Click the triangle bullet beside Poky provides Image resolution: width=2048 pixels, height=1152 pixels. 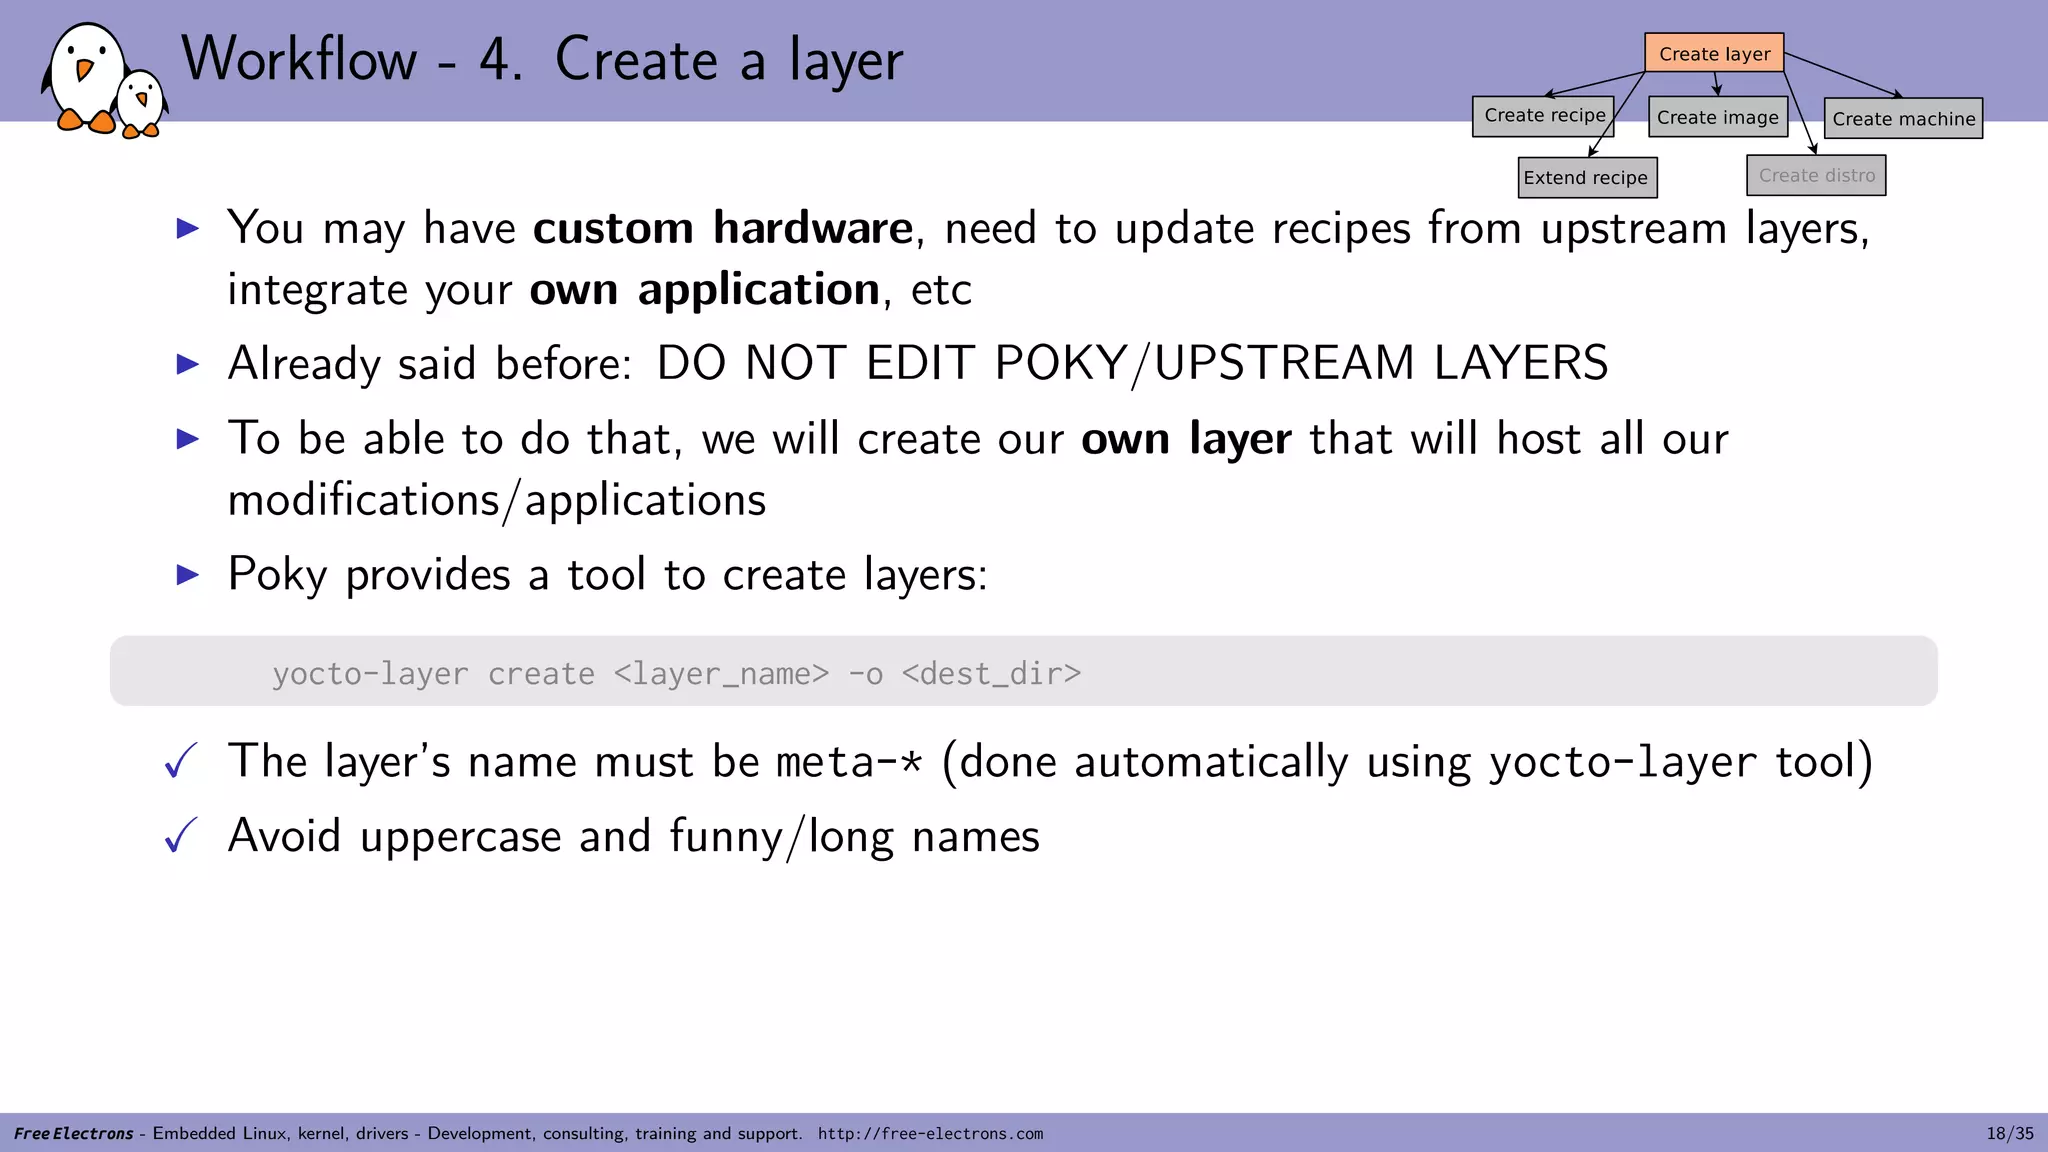point(188,574)
